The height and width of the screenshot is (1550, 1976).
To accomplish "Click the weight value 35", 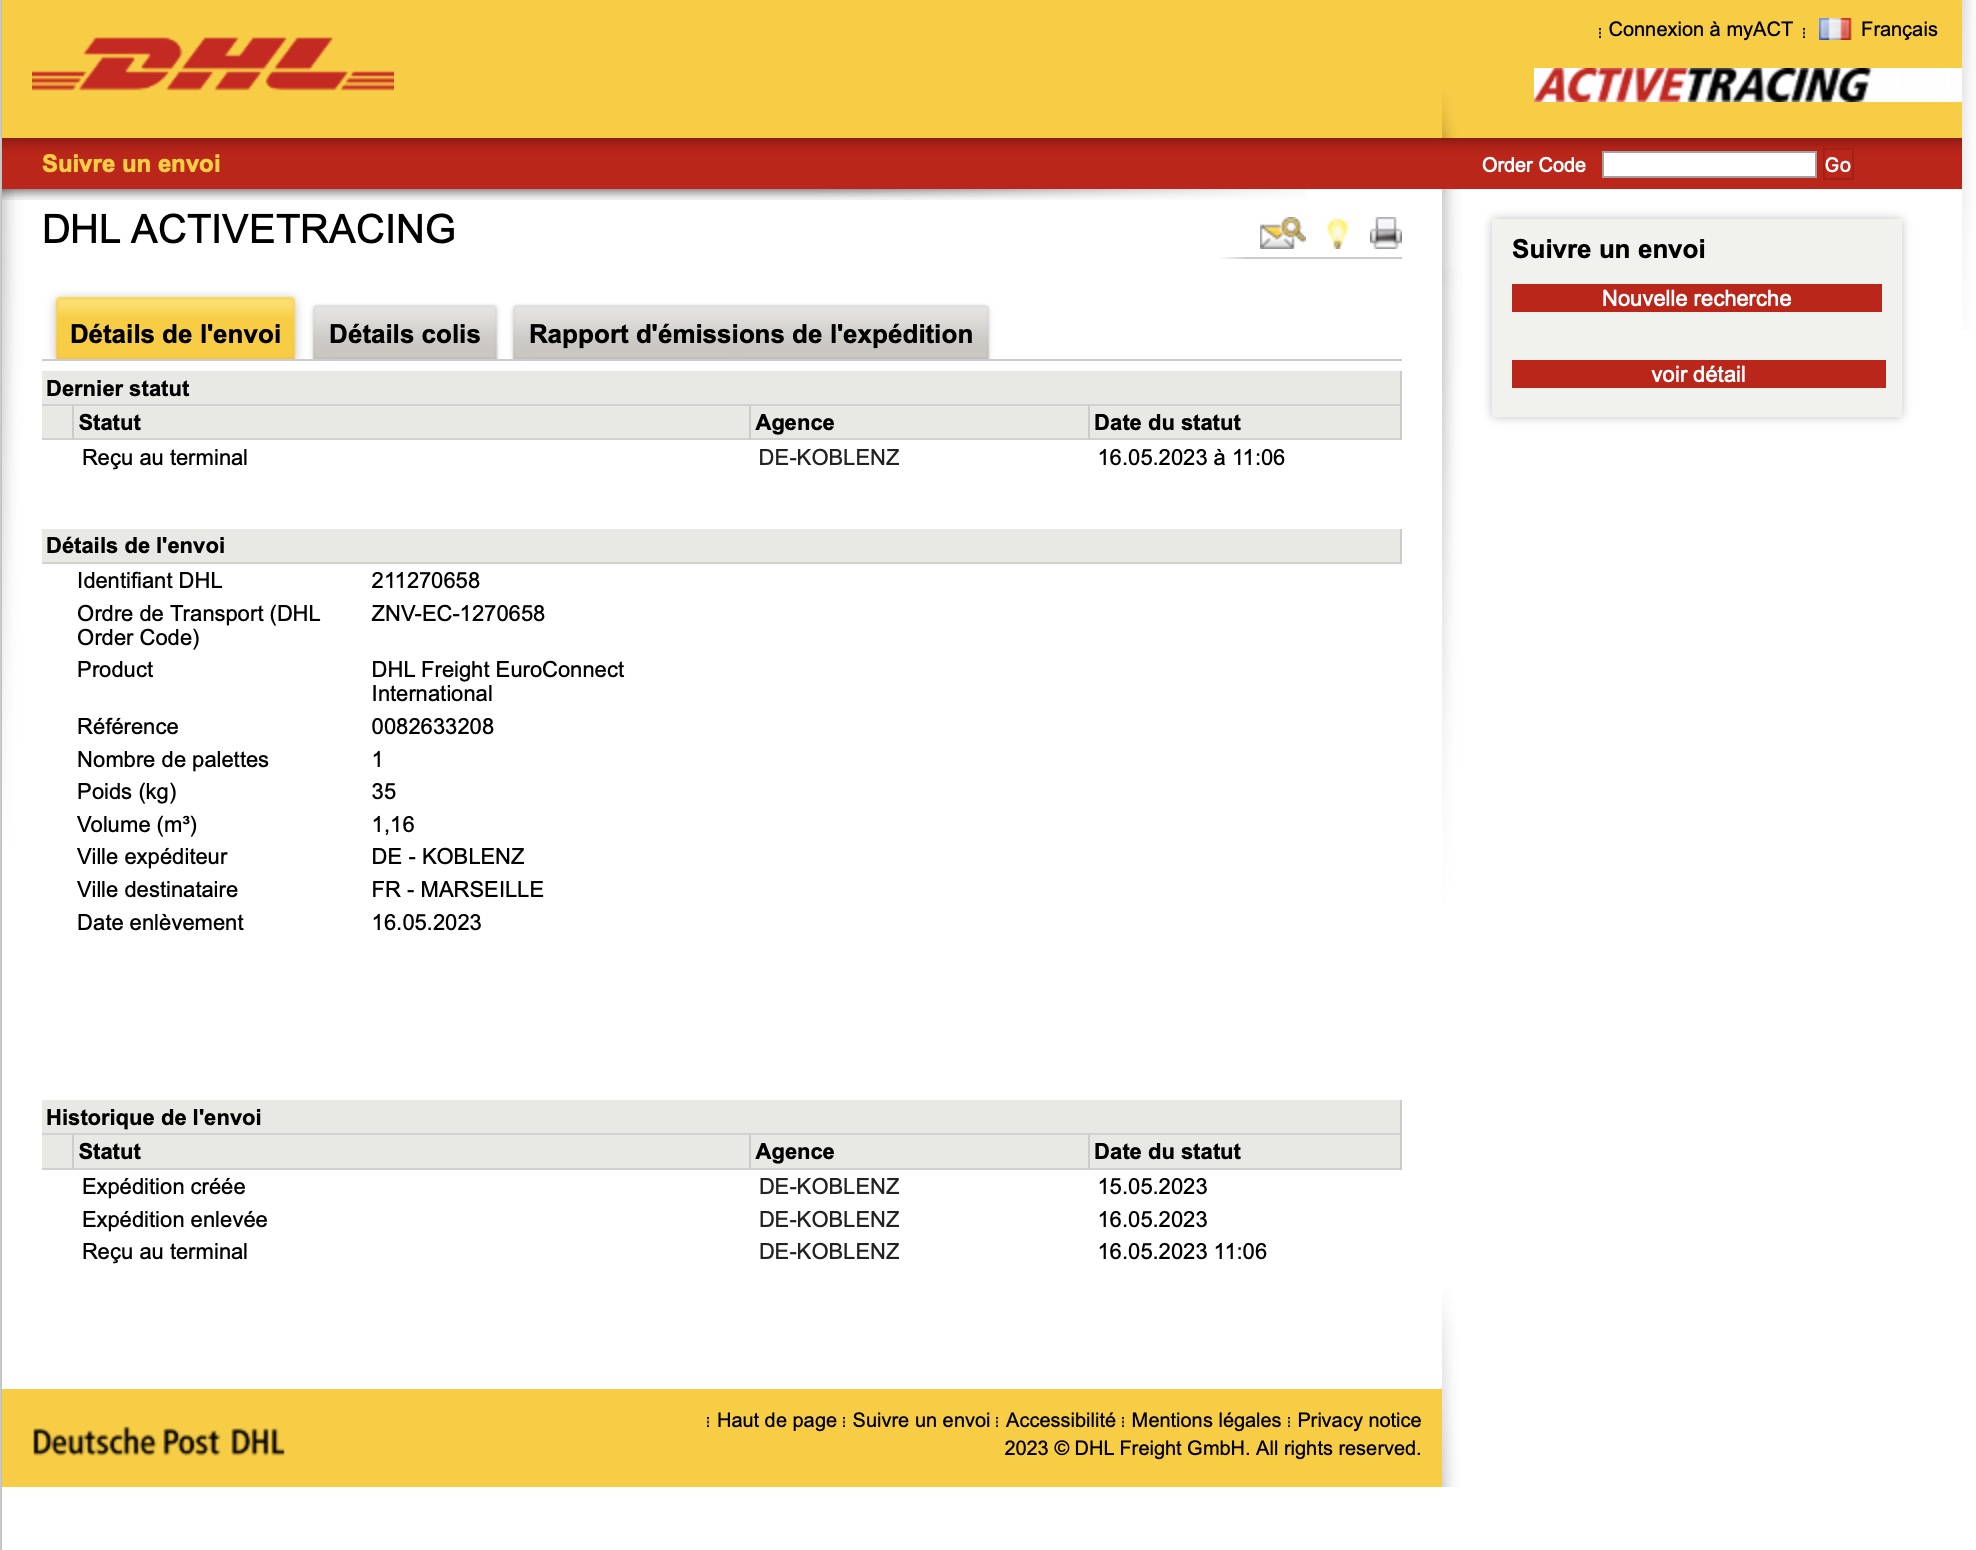I will click(x=384, y=792).
